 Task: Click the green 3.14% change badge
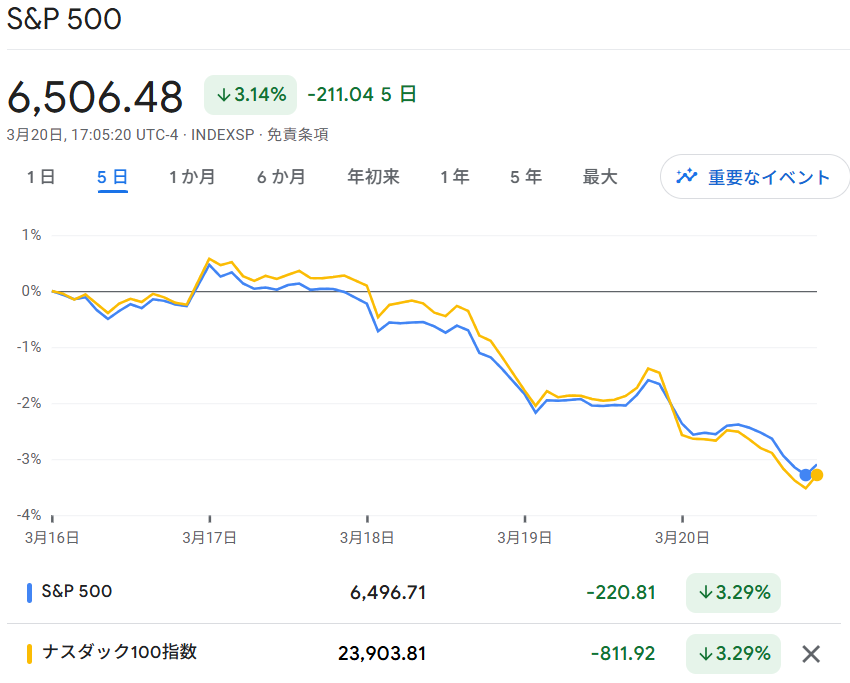249,94
